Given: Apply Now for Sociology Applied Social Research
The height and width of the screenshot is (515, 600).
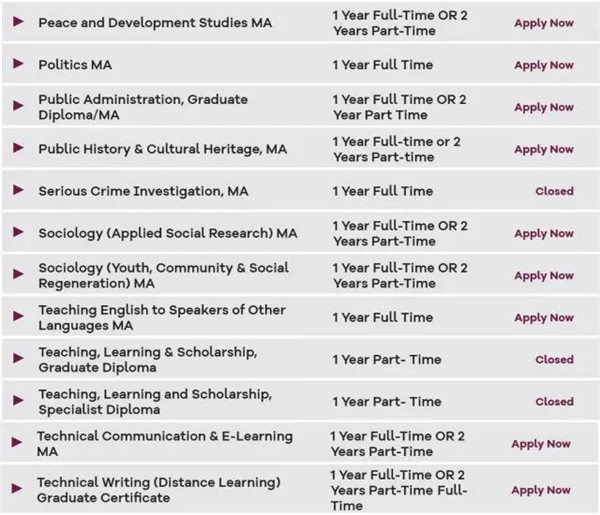Looking at the screenshot, I should coord(543,233).
